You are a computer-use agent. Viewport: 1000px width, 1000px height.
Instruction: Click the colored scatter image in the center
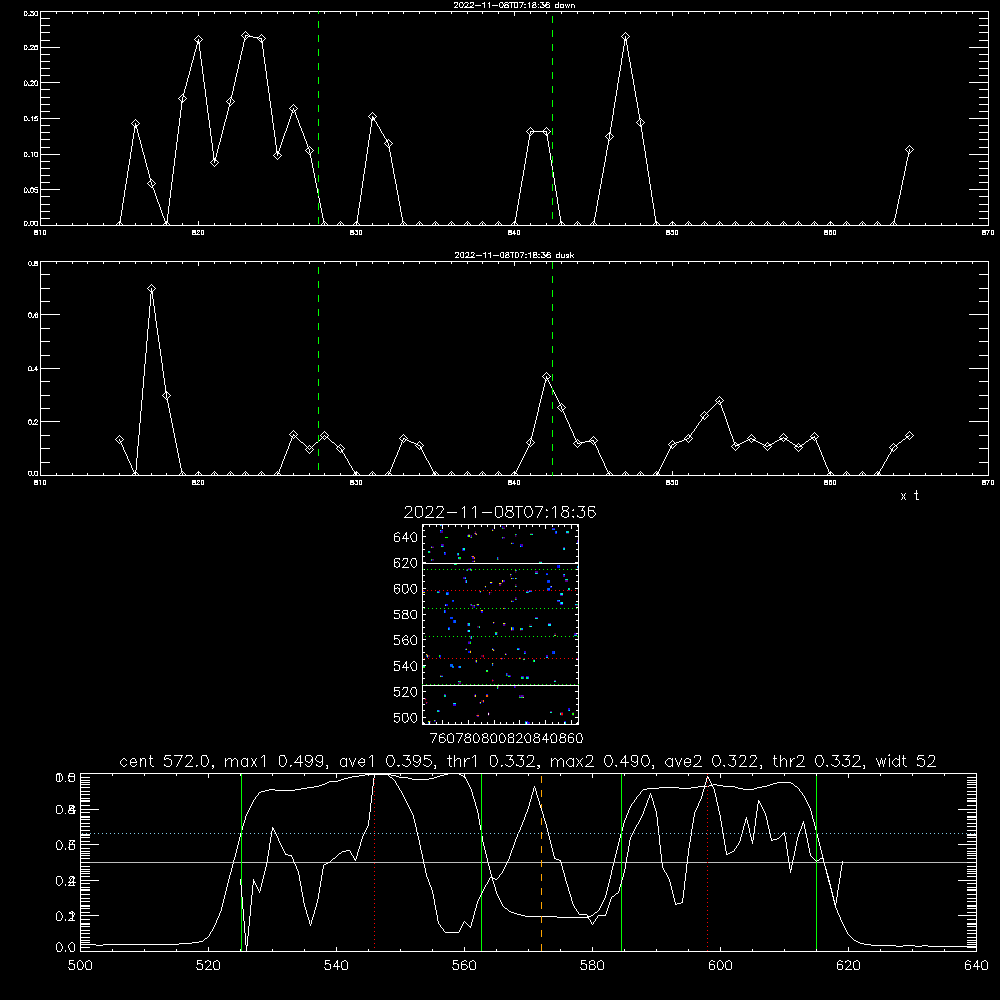click(x=500, y=624)
